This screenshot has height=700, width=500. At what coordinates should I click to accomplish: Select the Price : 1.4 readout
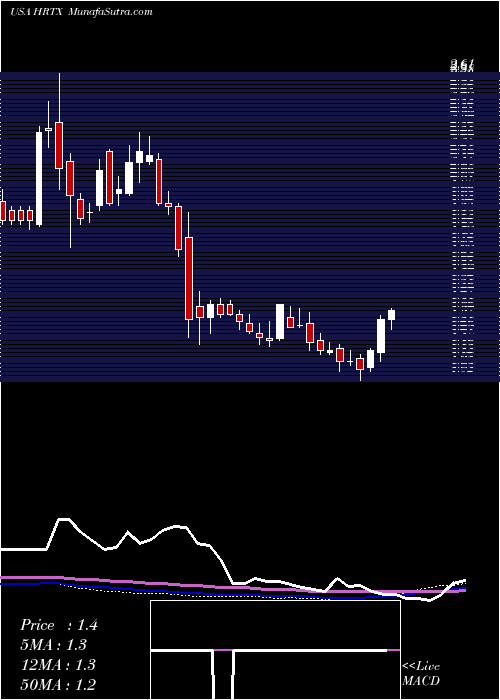click(x=58, y=625)
